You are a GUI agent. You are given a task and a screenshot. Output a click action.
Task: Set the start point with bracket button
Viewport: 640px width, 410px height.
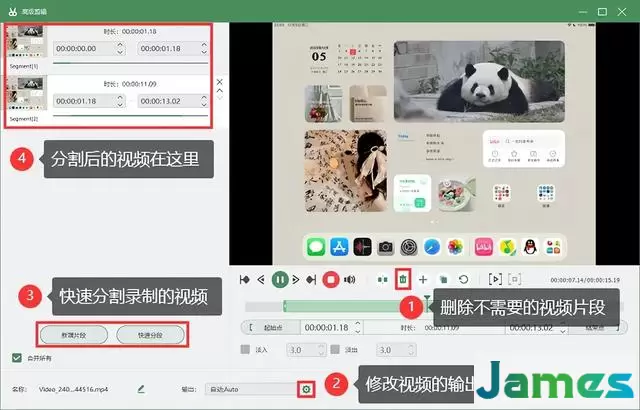(271, 327)
